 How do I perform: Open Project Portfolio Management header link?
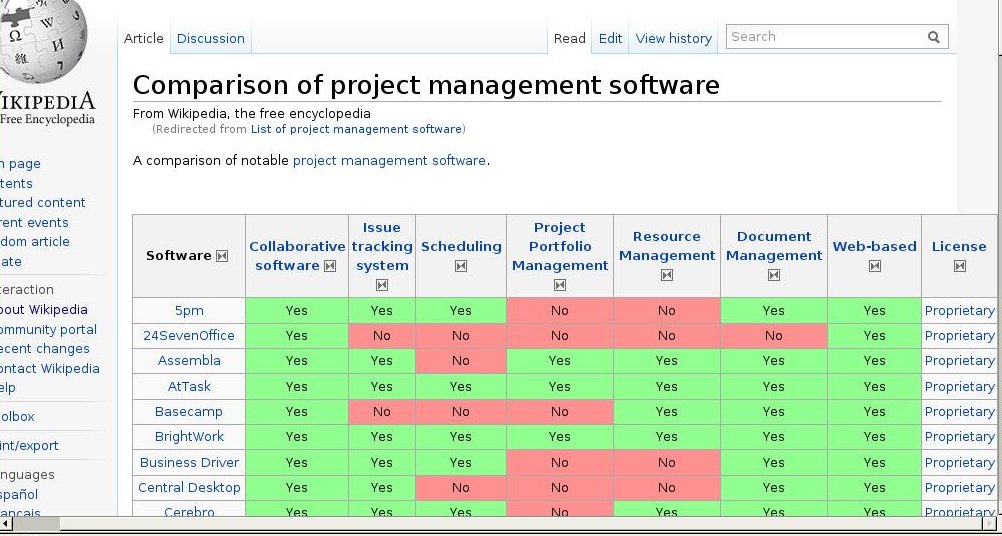point(560,246)
